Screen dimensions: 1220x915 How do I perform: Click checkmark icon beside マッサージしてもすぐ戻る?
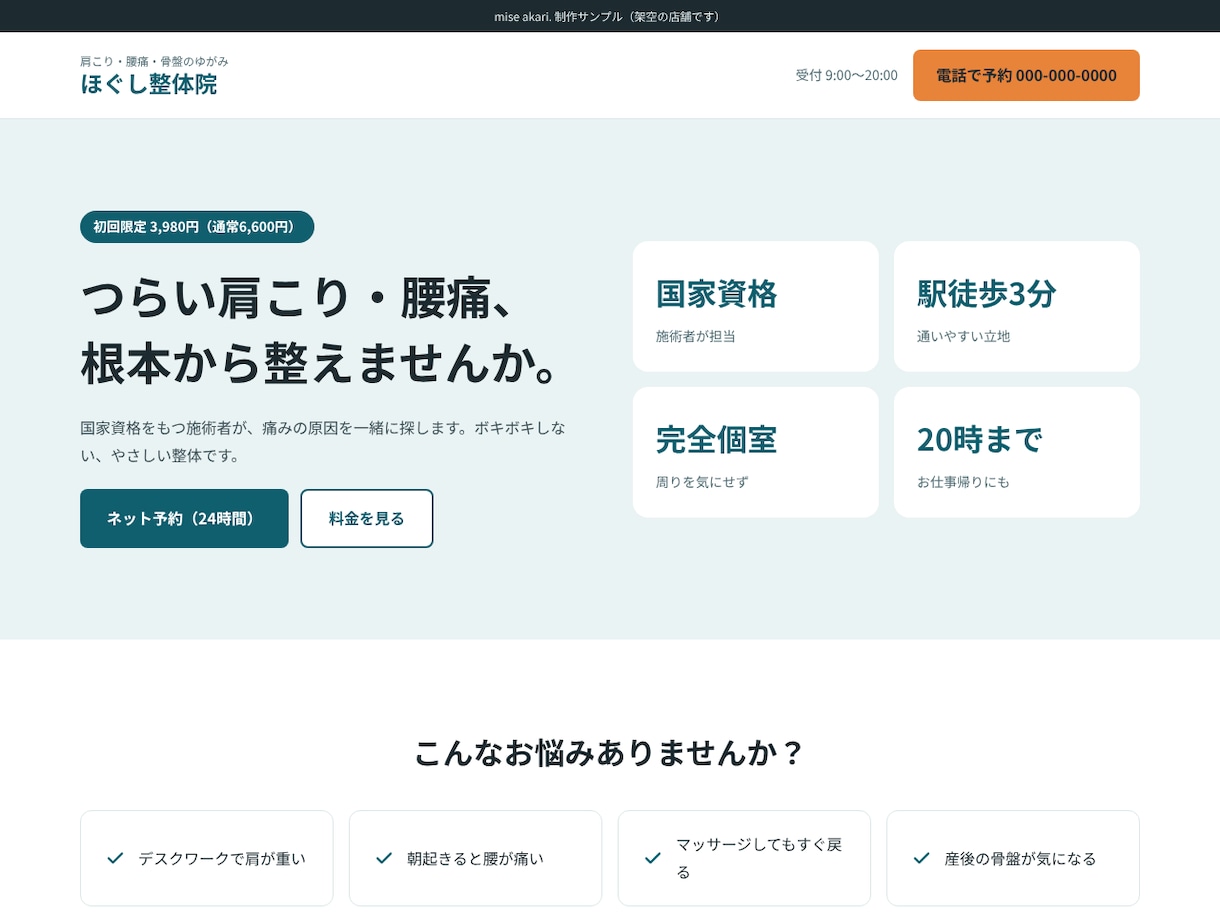click(x=653, y=858)
